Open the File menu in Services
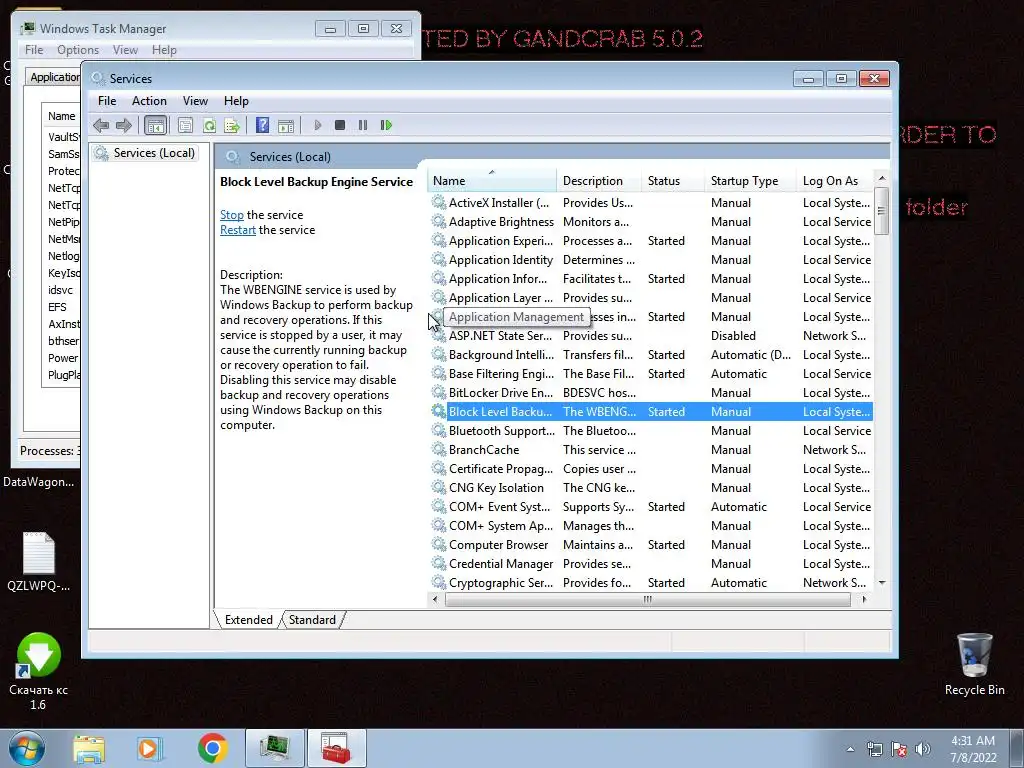Image resolution: width=1024 pixels, height=768 pixels. click(x=107, y=101)
